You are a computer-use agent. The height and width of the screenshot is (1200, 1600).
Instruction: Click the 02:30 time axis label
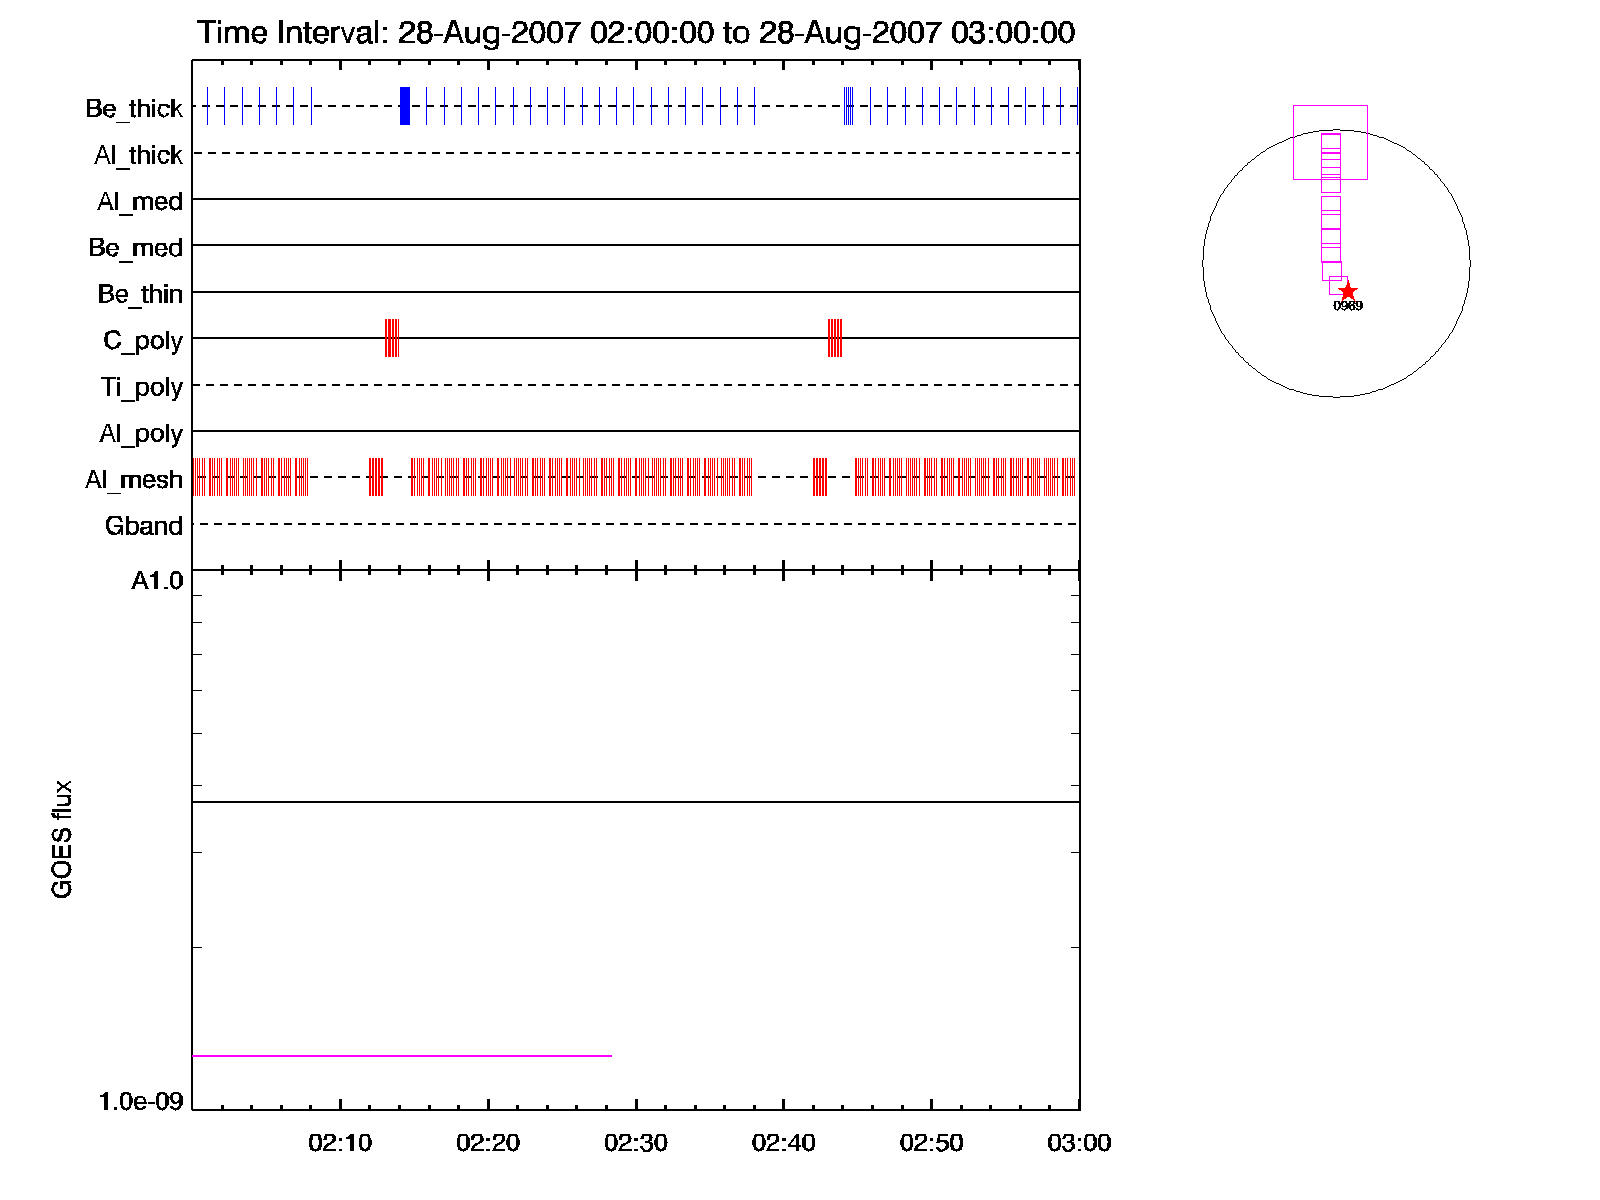636,1143
